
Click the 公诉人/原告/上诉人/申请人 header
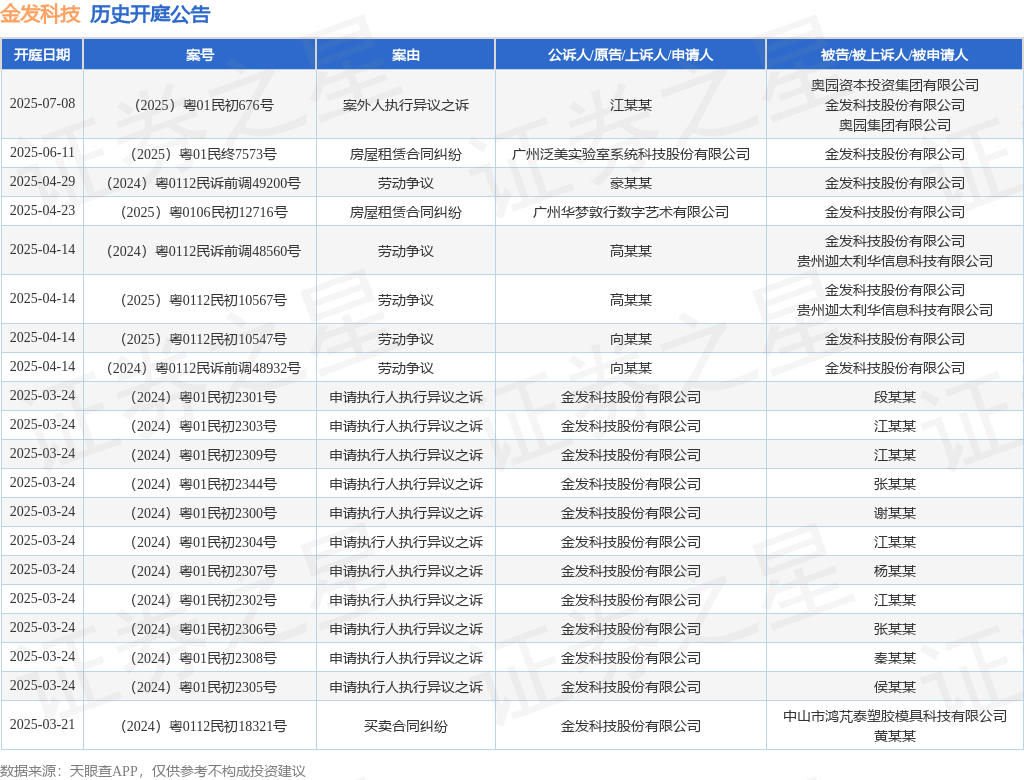coord(630,55)
